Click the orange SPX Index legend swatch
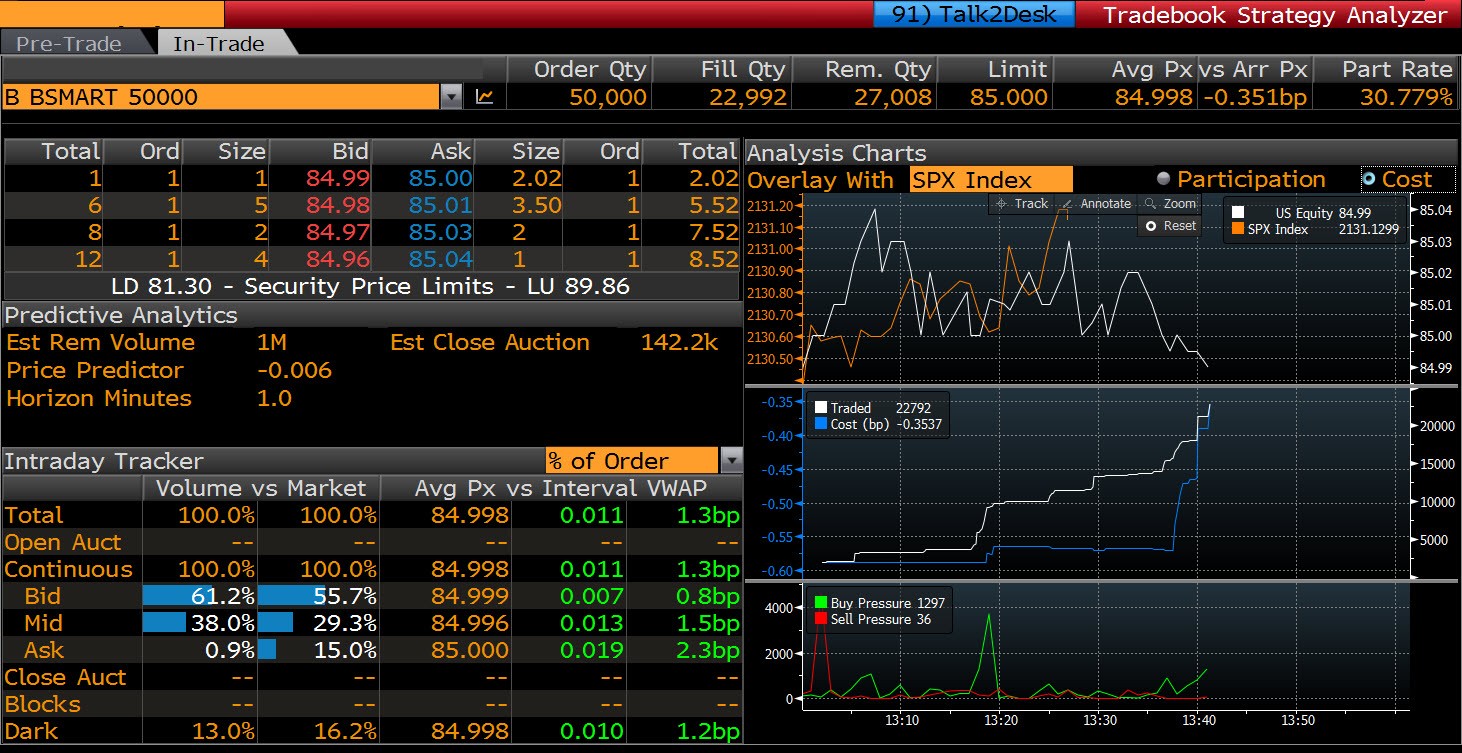This screenshot has height=753, width=1462. click(1238, 229)
